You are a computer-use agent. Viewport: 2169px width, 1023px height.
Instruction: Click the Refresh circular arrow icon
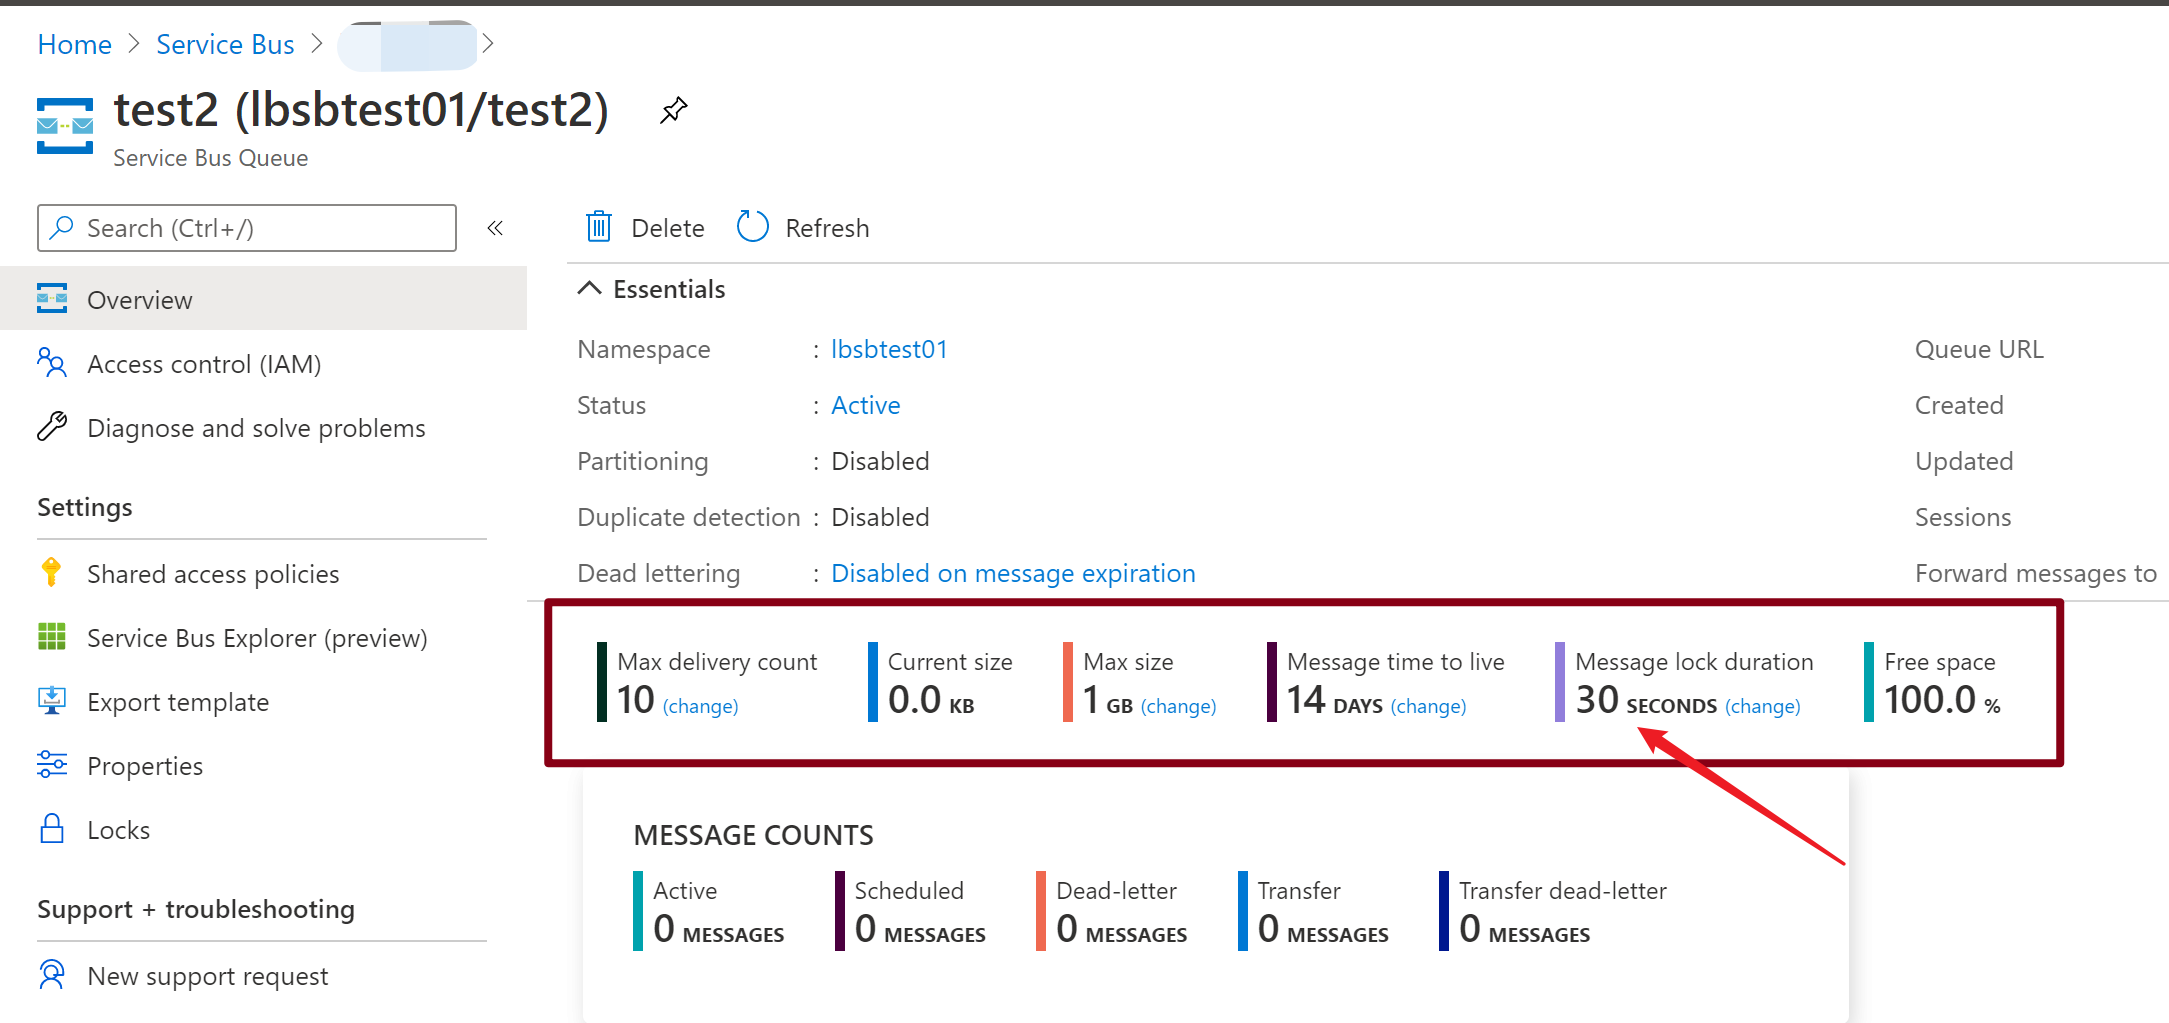752,227
